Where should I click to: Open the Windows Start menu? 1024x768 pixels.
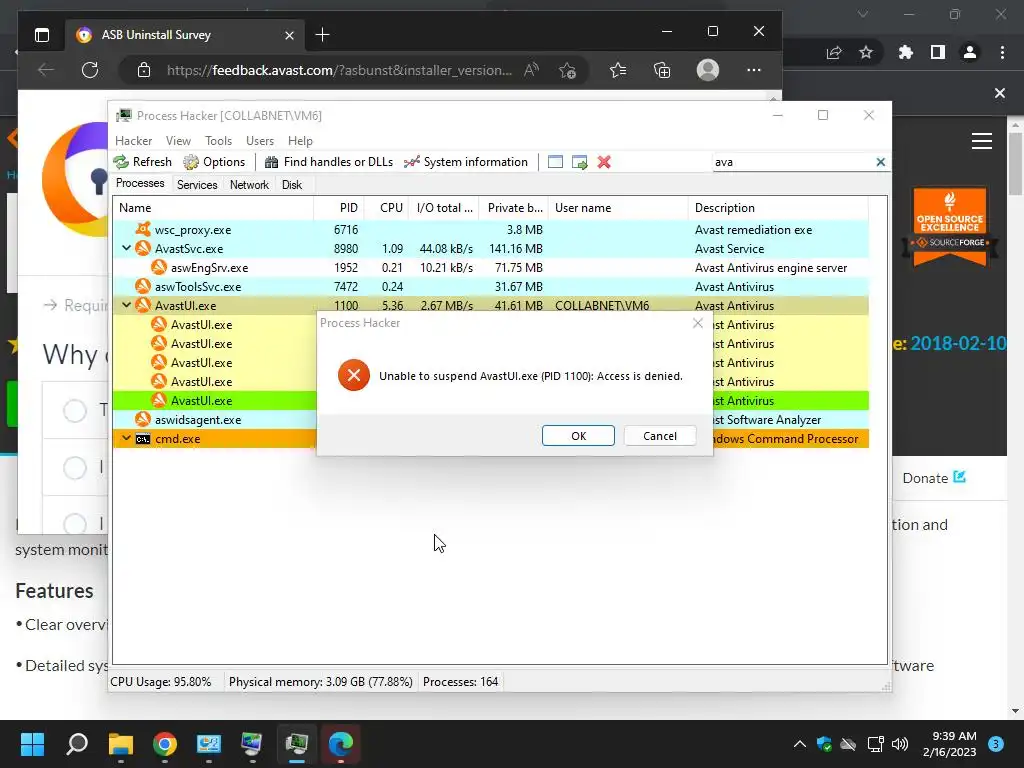pyautogui.click(x=32, y=744)
